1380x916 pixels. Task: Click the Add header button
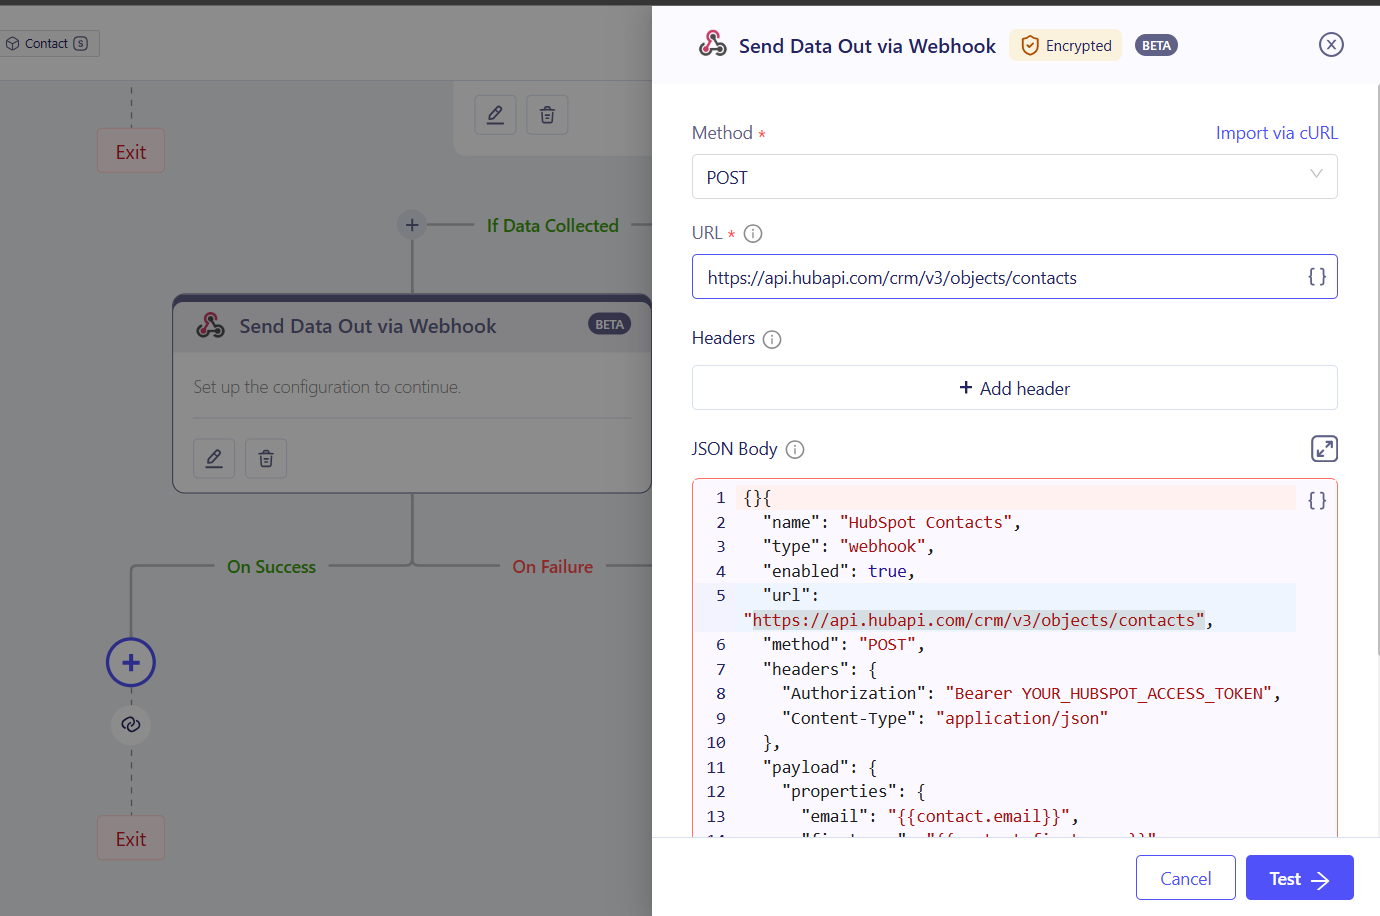tap(1014, 388)
